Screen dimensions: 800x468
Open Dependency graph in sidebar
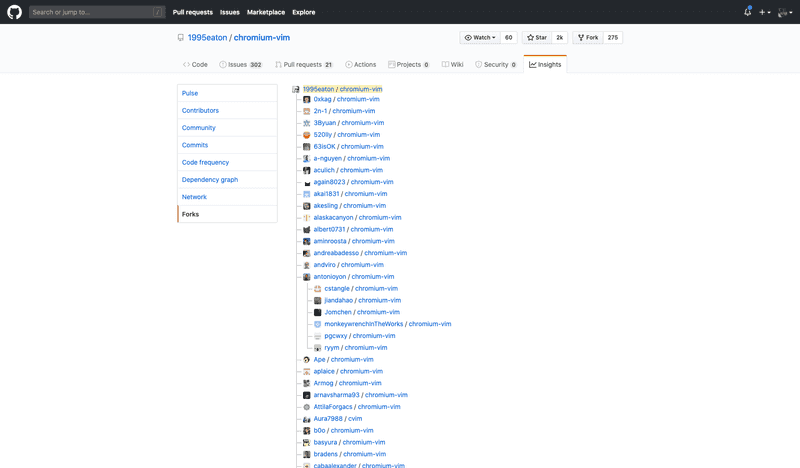pyautogui.click(x=227, y=180)
